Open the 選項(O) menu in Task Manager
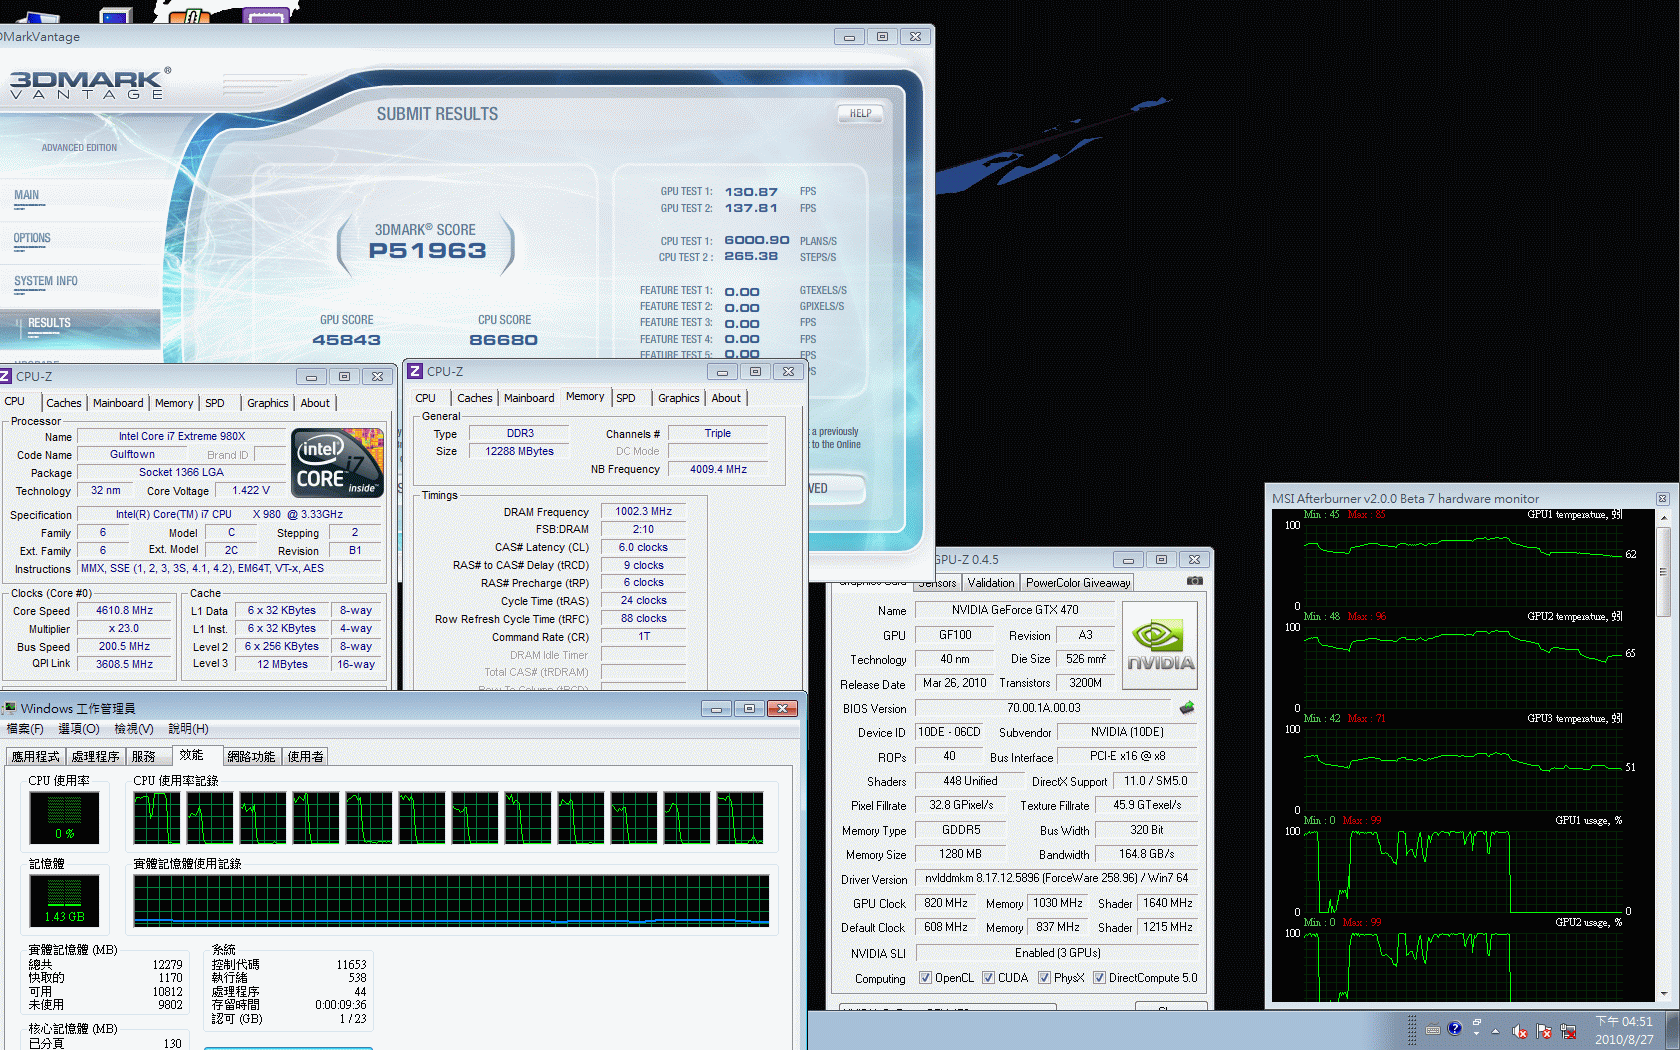This screenshot has width=1680, height=1050. [79, 729]
